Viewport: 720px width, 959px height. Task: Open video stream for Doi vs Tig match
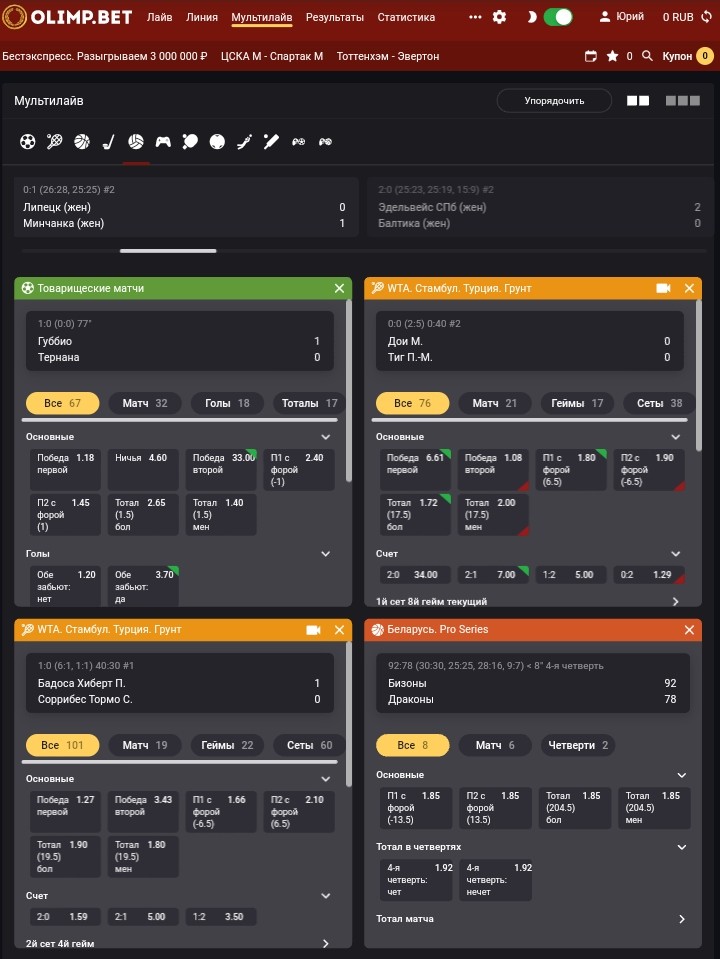point(663,288)
